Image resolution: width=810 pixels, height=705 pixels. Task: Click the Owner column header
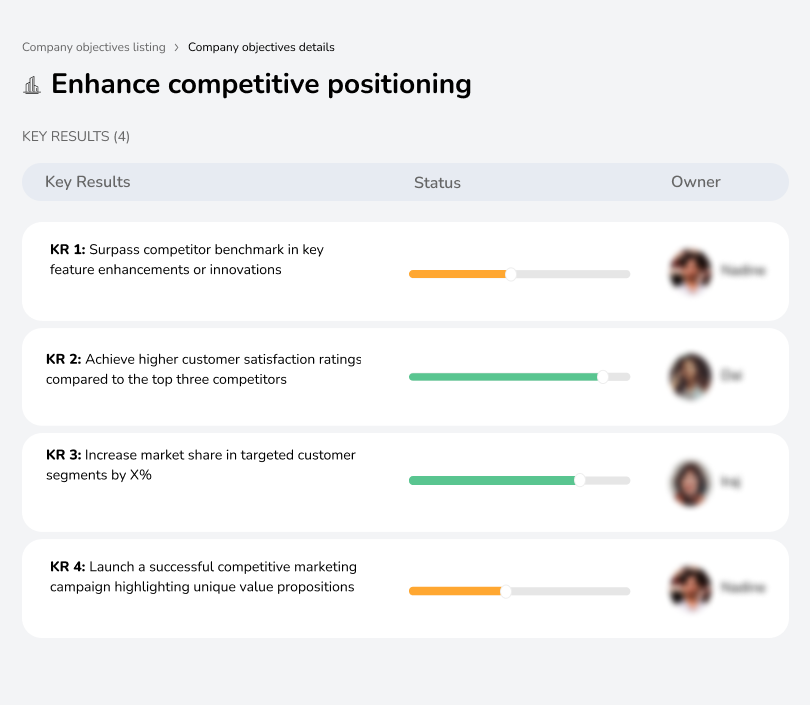tap(696, 182)
